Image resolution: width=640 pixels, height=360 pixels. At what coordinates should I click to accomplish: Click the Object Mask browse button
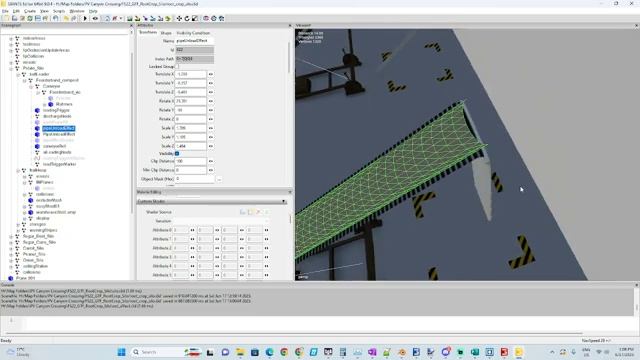(219, 179)
